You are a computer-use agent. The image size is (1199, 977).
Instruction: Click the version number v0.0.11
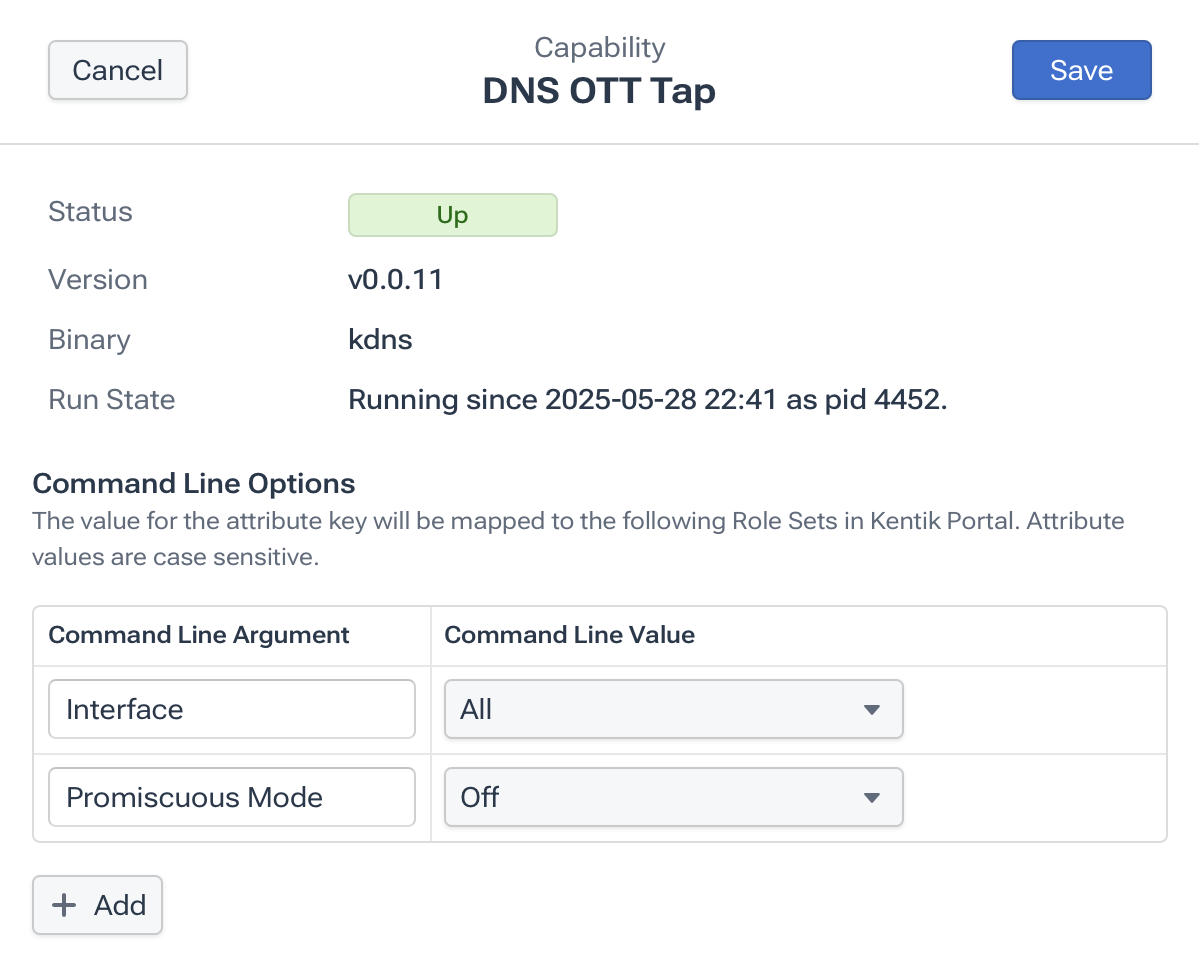click(x=395, y=280)
